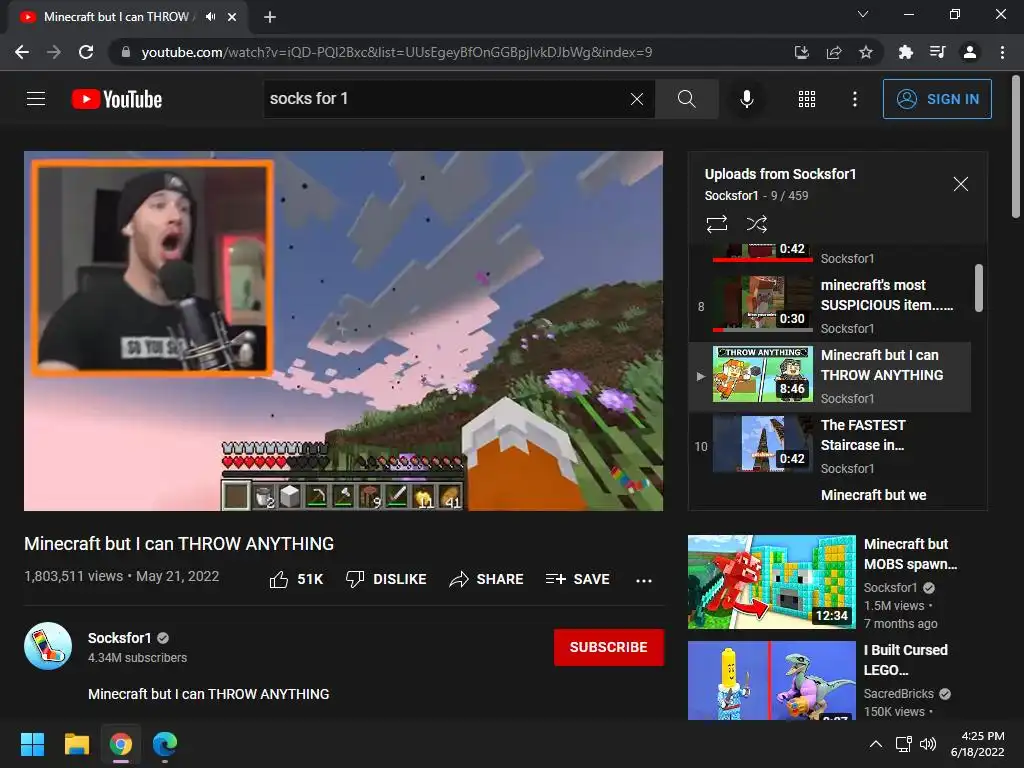Image resolution: width=1024 pixels, height=768 pixels.
Task: Open the network tray icon
Action: [x=903, y=744]
